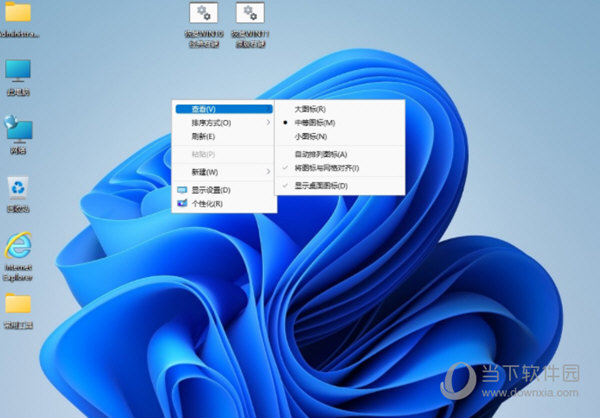
Task: Open the 此电脑 (This PC) desktop icon
Action: [18, 77]
